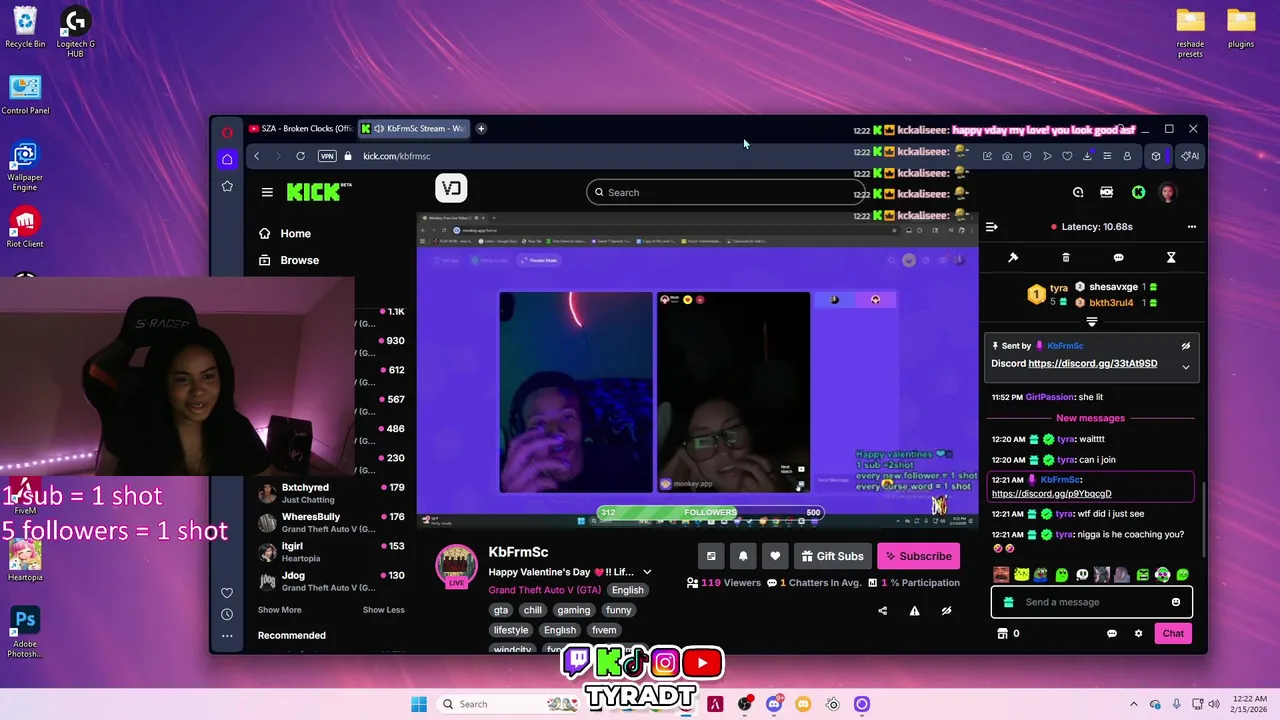
Task: Click the kick.com address bar
Action: point(396,156)
